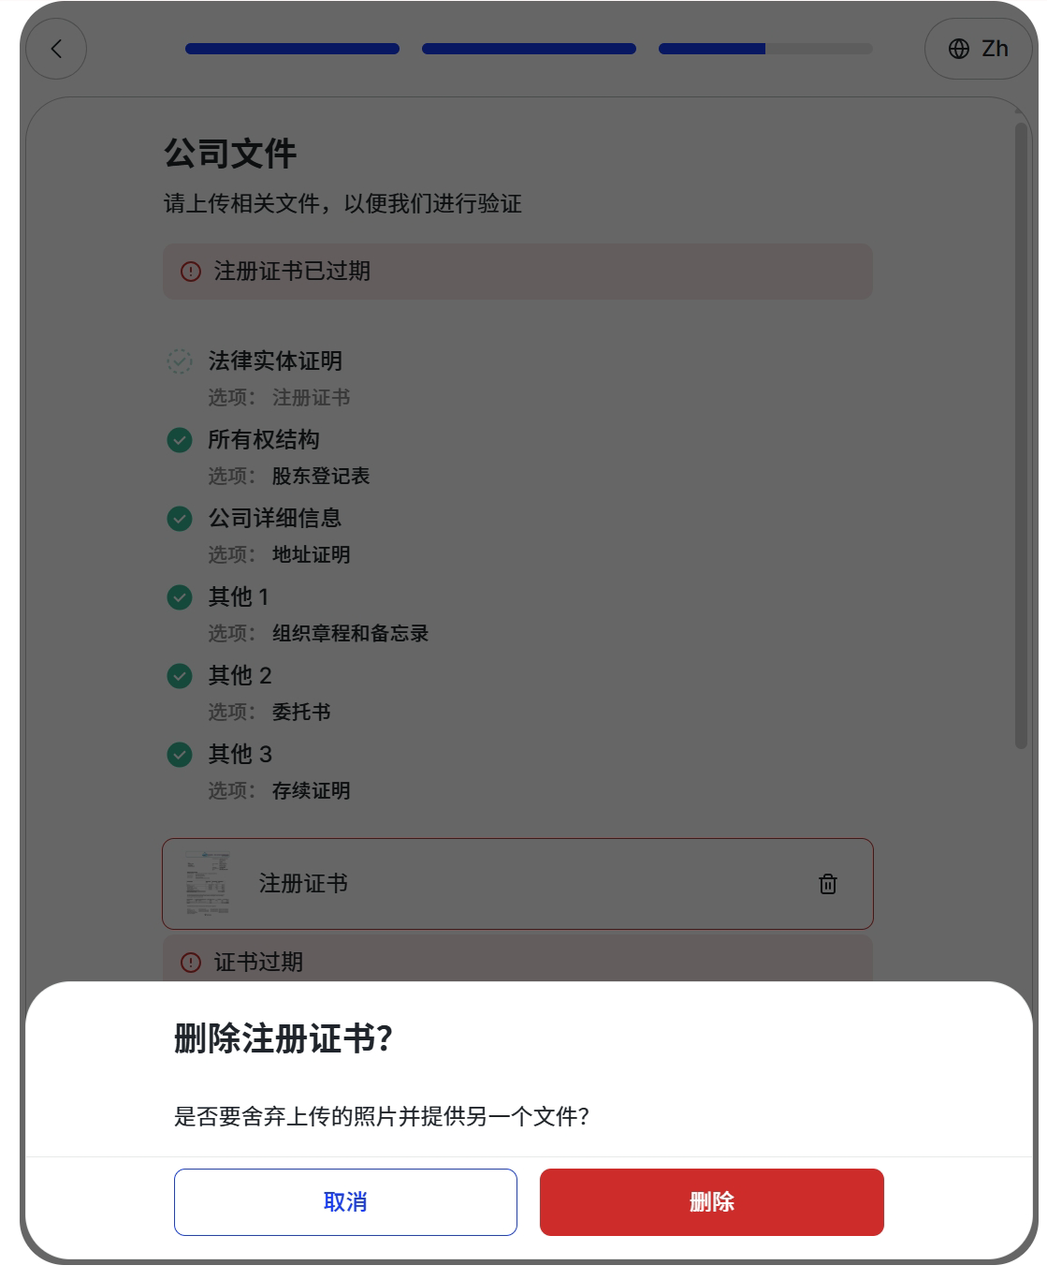Screen dimensions: 1047x1280
Task: Click the green check beside 其他 3
Action: tap(179, 754)
